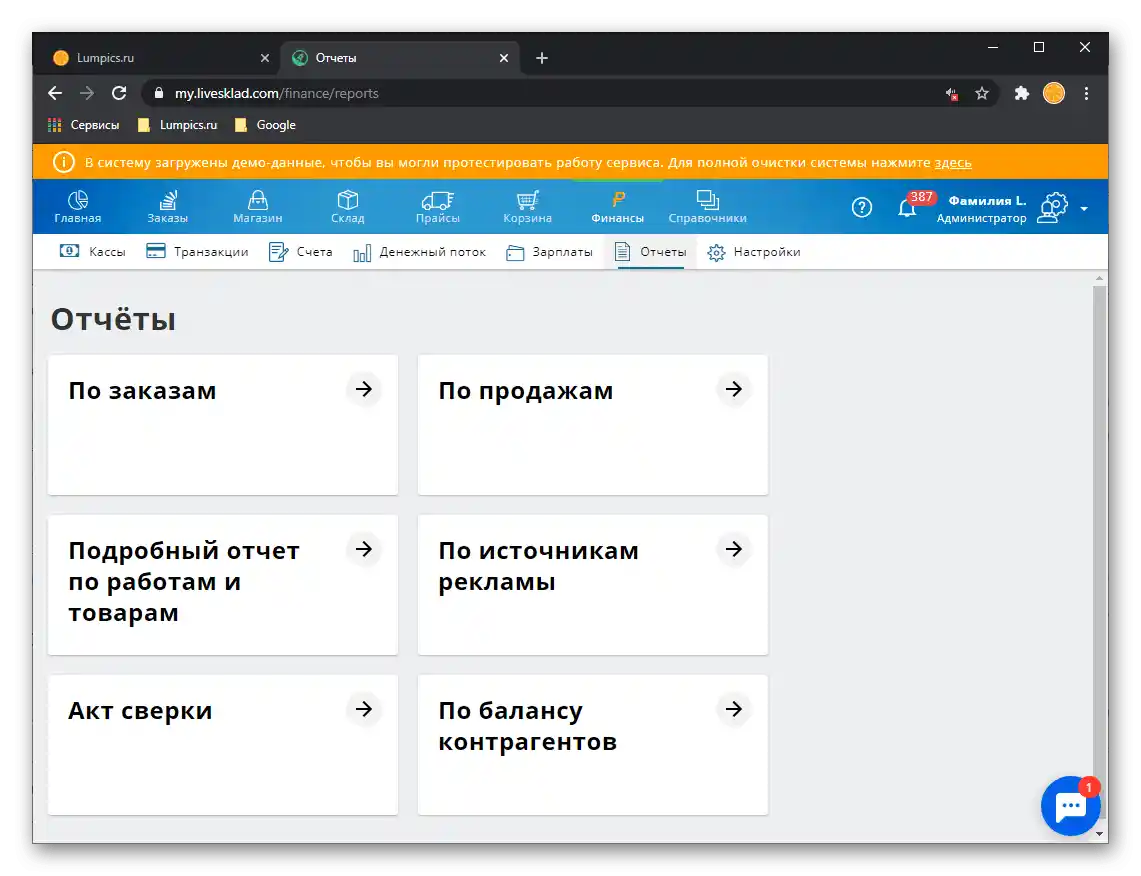Open the Прайсы pricing icon

tap(437, 199)
